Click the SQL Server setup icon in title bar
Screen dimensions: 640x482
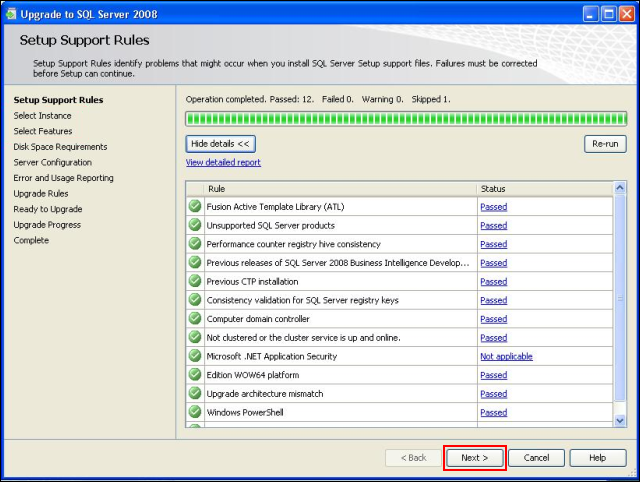point(11,14)
